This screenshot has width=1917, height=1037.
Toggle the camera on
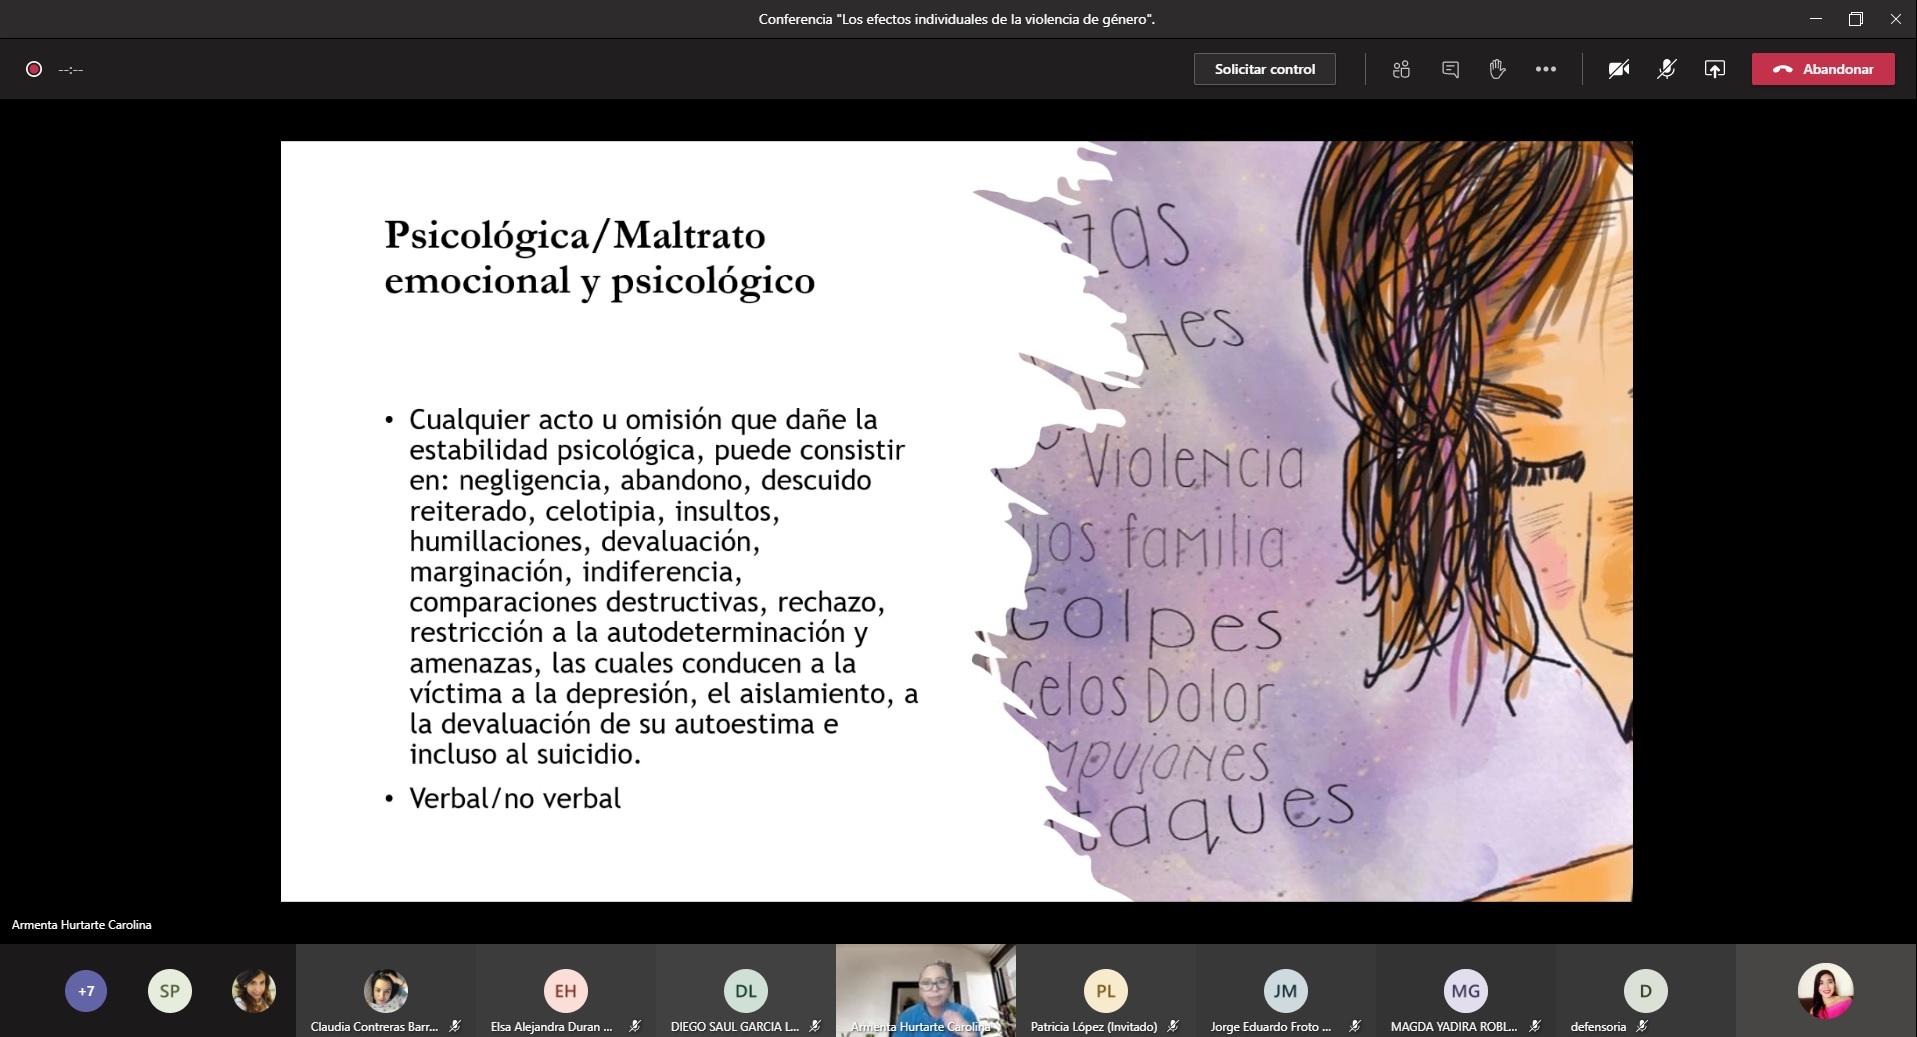(1618, 69)
